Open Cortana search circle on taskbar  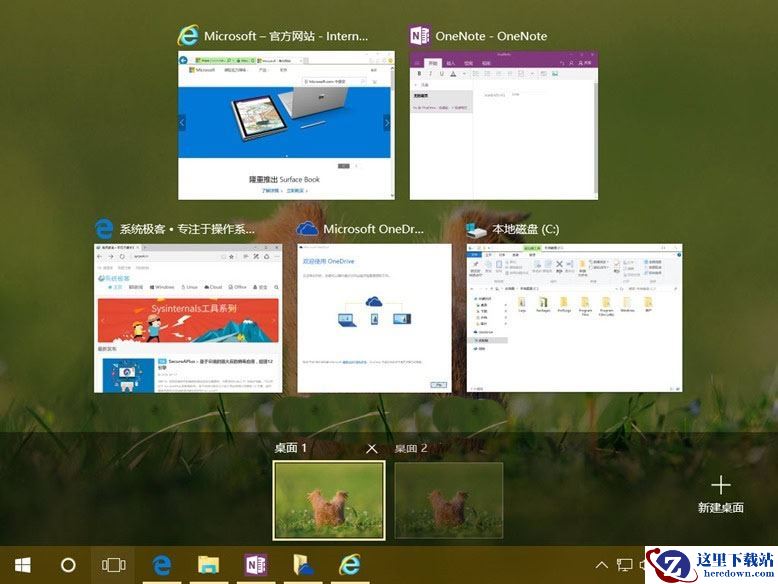tap(68, 565)
